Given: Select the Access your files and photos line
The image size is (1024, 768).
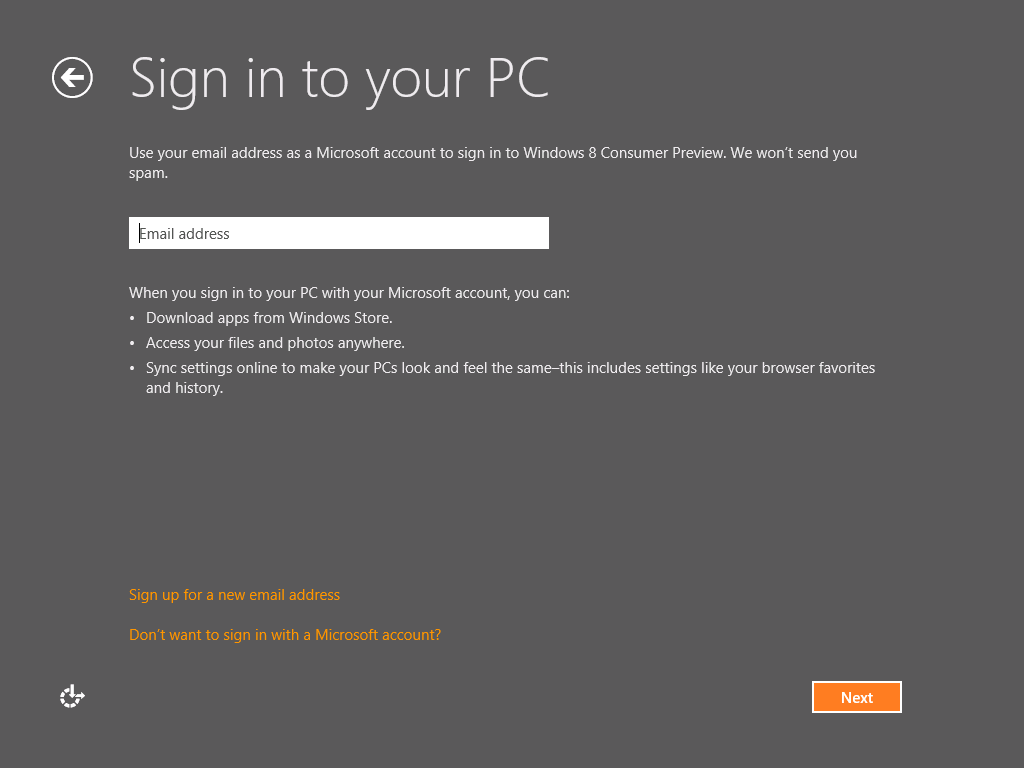Looking at the screenshot, I should [x=275, y=343].
